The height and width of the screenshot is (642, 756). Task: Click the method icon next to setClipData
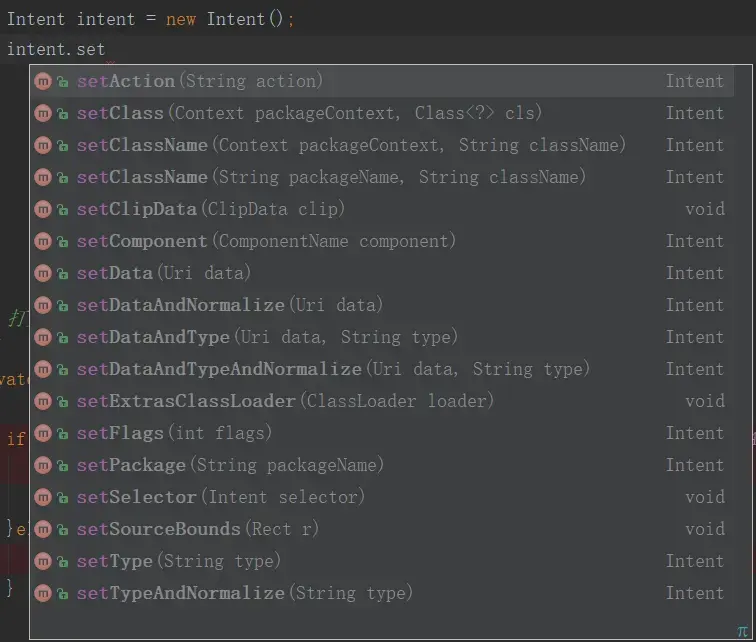point(42,210)
